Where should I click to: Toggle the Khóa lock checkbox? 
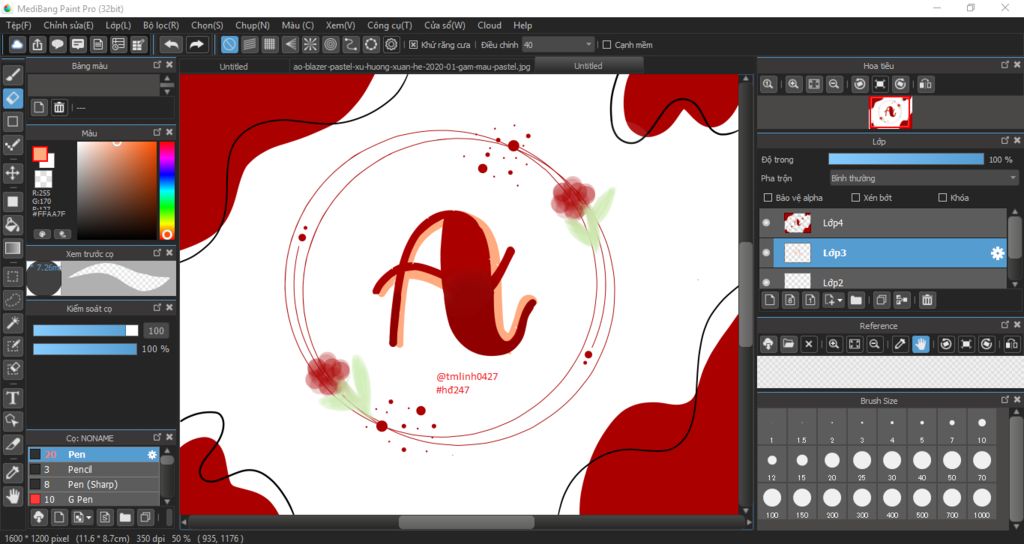click(x=943, y=198)
